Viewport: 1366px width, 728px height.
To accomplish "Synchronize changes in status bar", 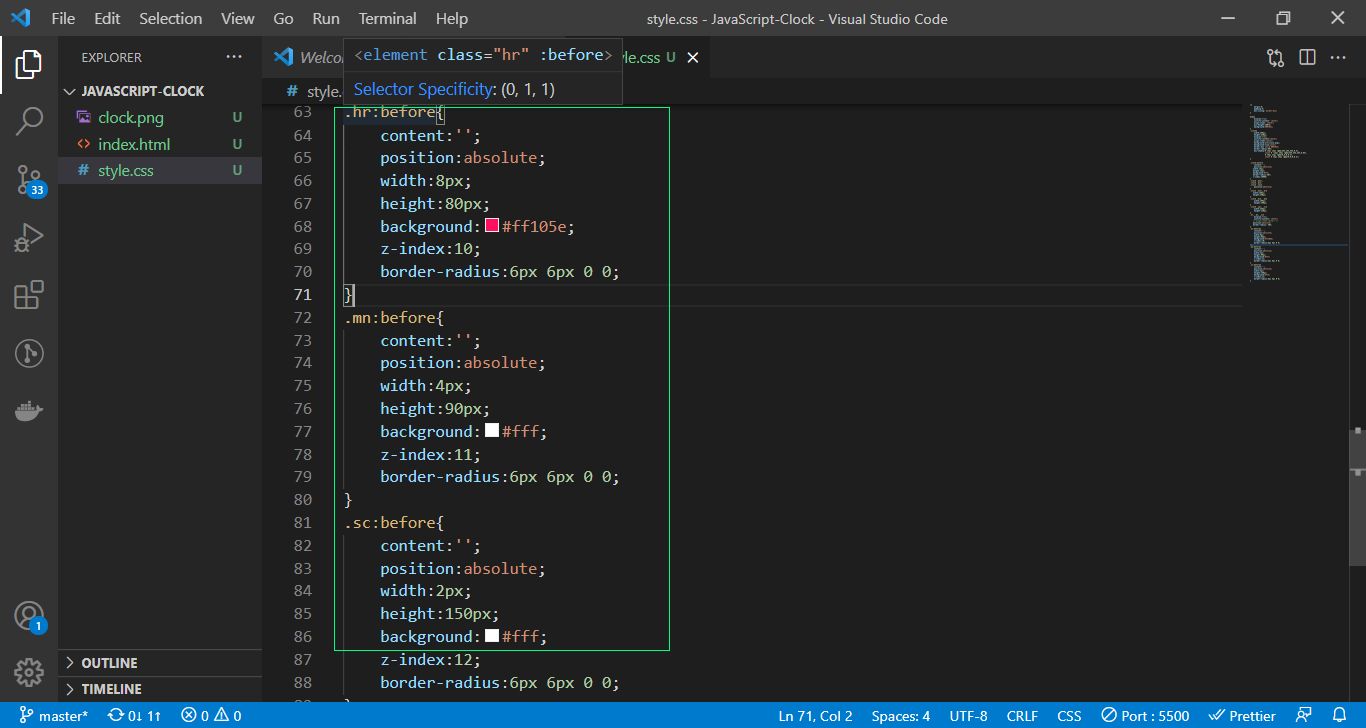I will point(135,716).
